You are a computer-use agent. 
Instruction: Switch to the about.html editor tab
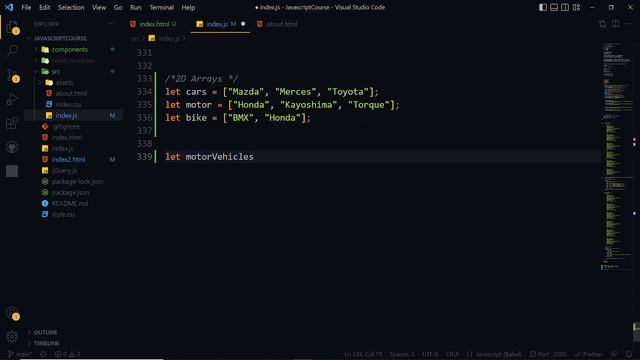[x=278, y=24]
